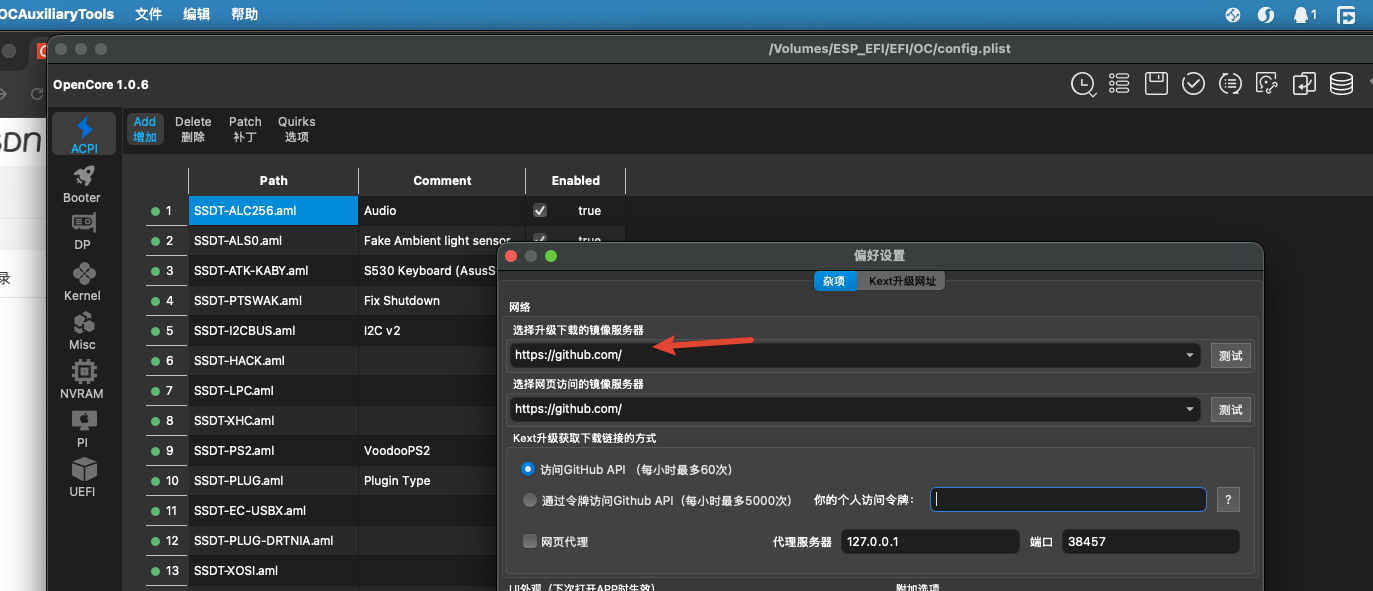
Task: Open the ? token help popup
Action: coord(1227,499)
